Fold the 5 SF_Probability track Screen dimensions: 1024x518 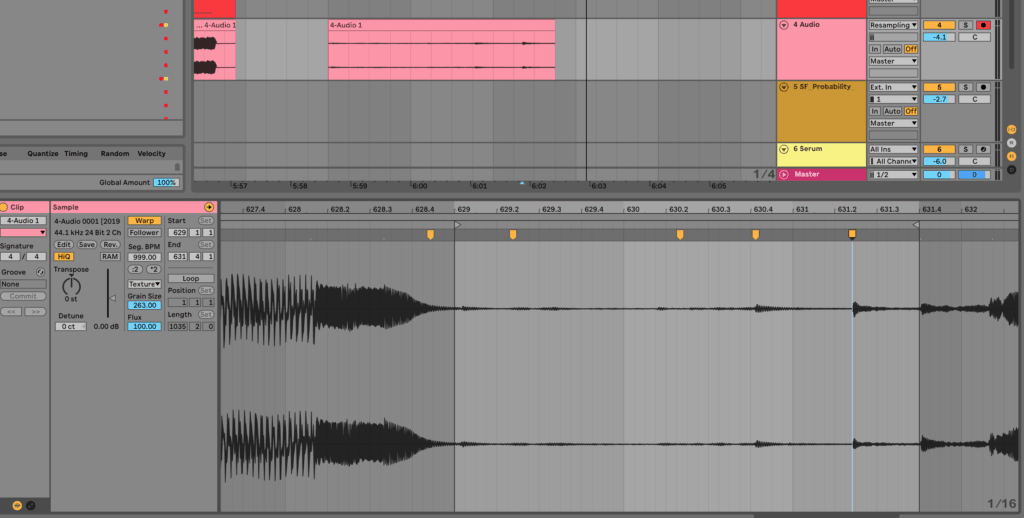point(784,87)
